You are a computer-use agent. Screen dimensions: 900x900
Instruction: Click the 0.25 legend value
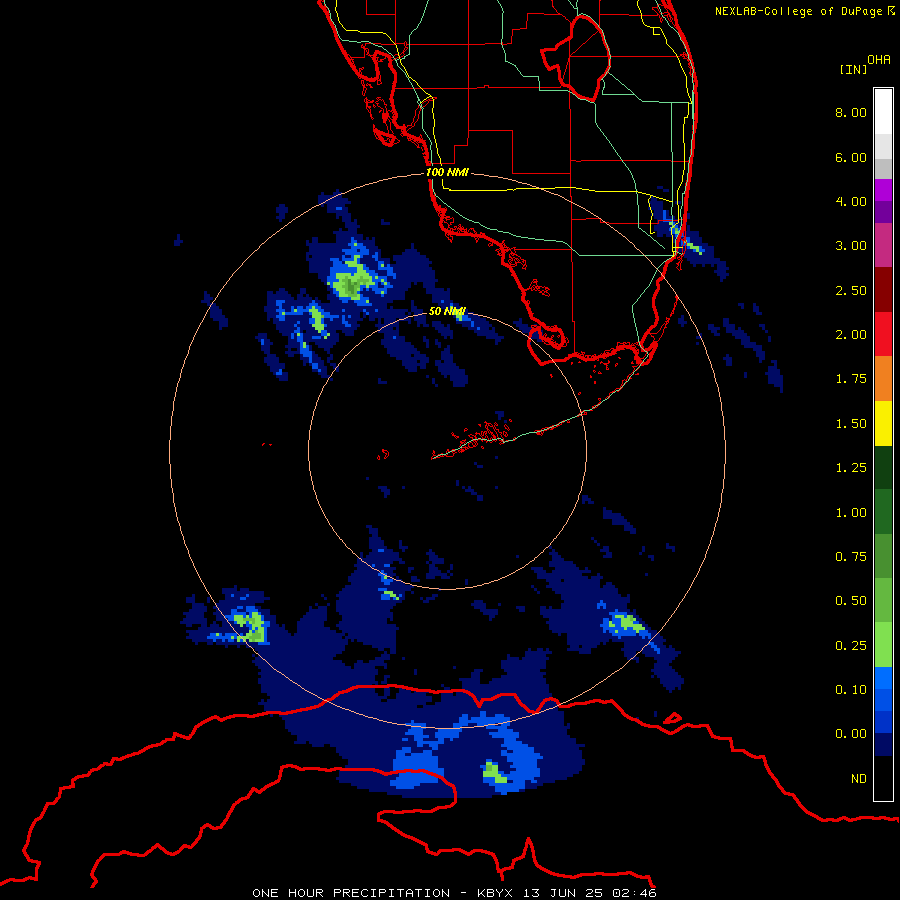(851, 646)
